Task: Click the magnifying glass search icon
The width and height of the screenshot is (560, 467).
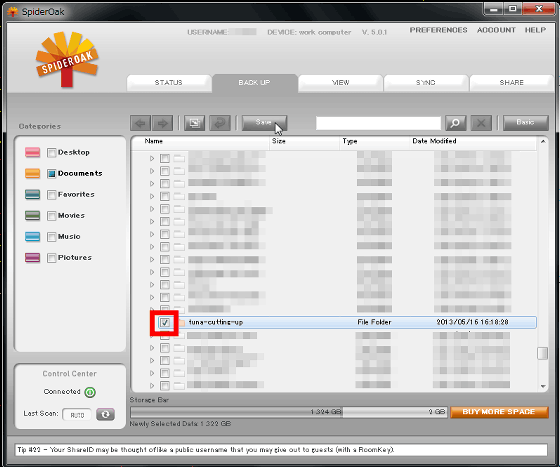Action: coord(455,123)
